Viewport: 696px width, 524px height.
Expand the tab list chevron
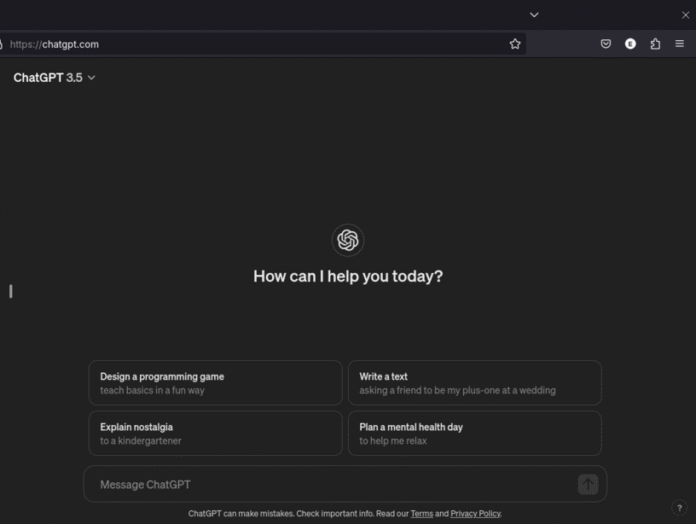point(534,15)
